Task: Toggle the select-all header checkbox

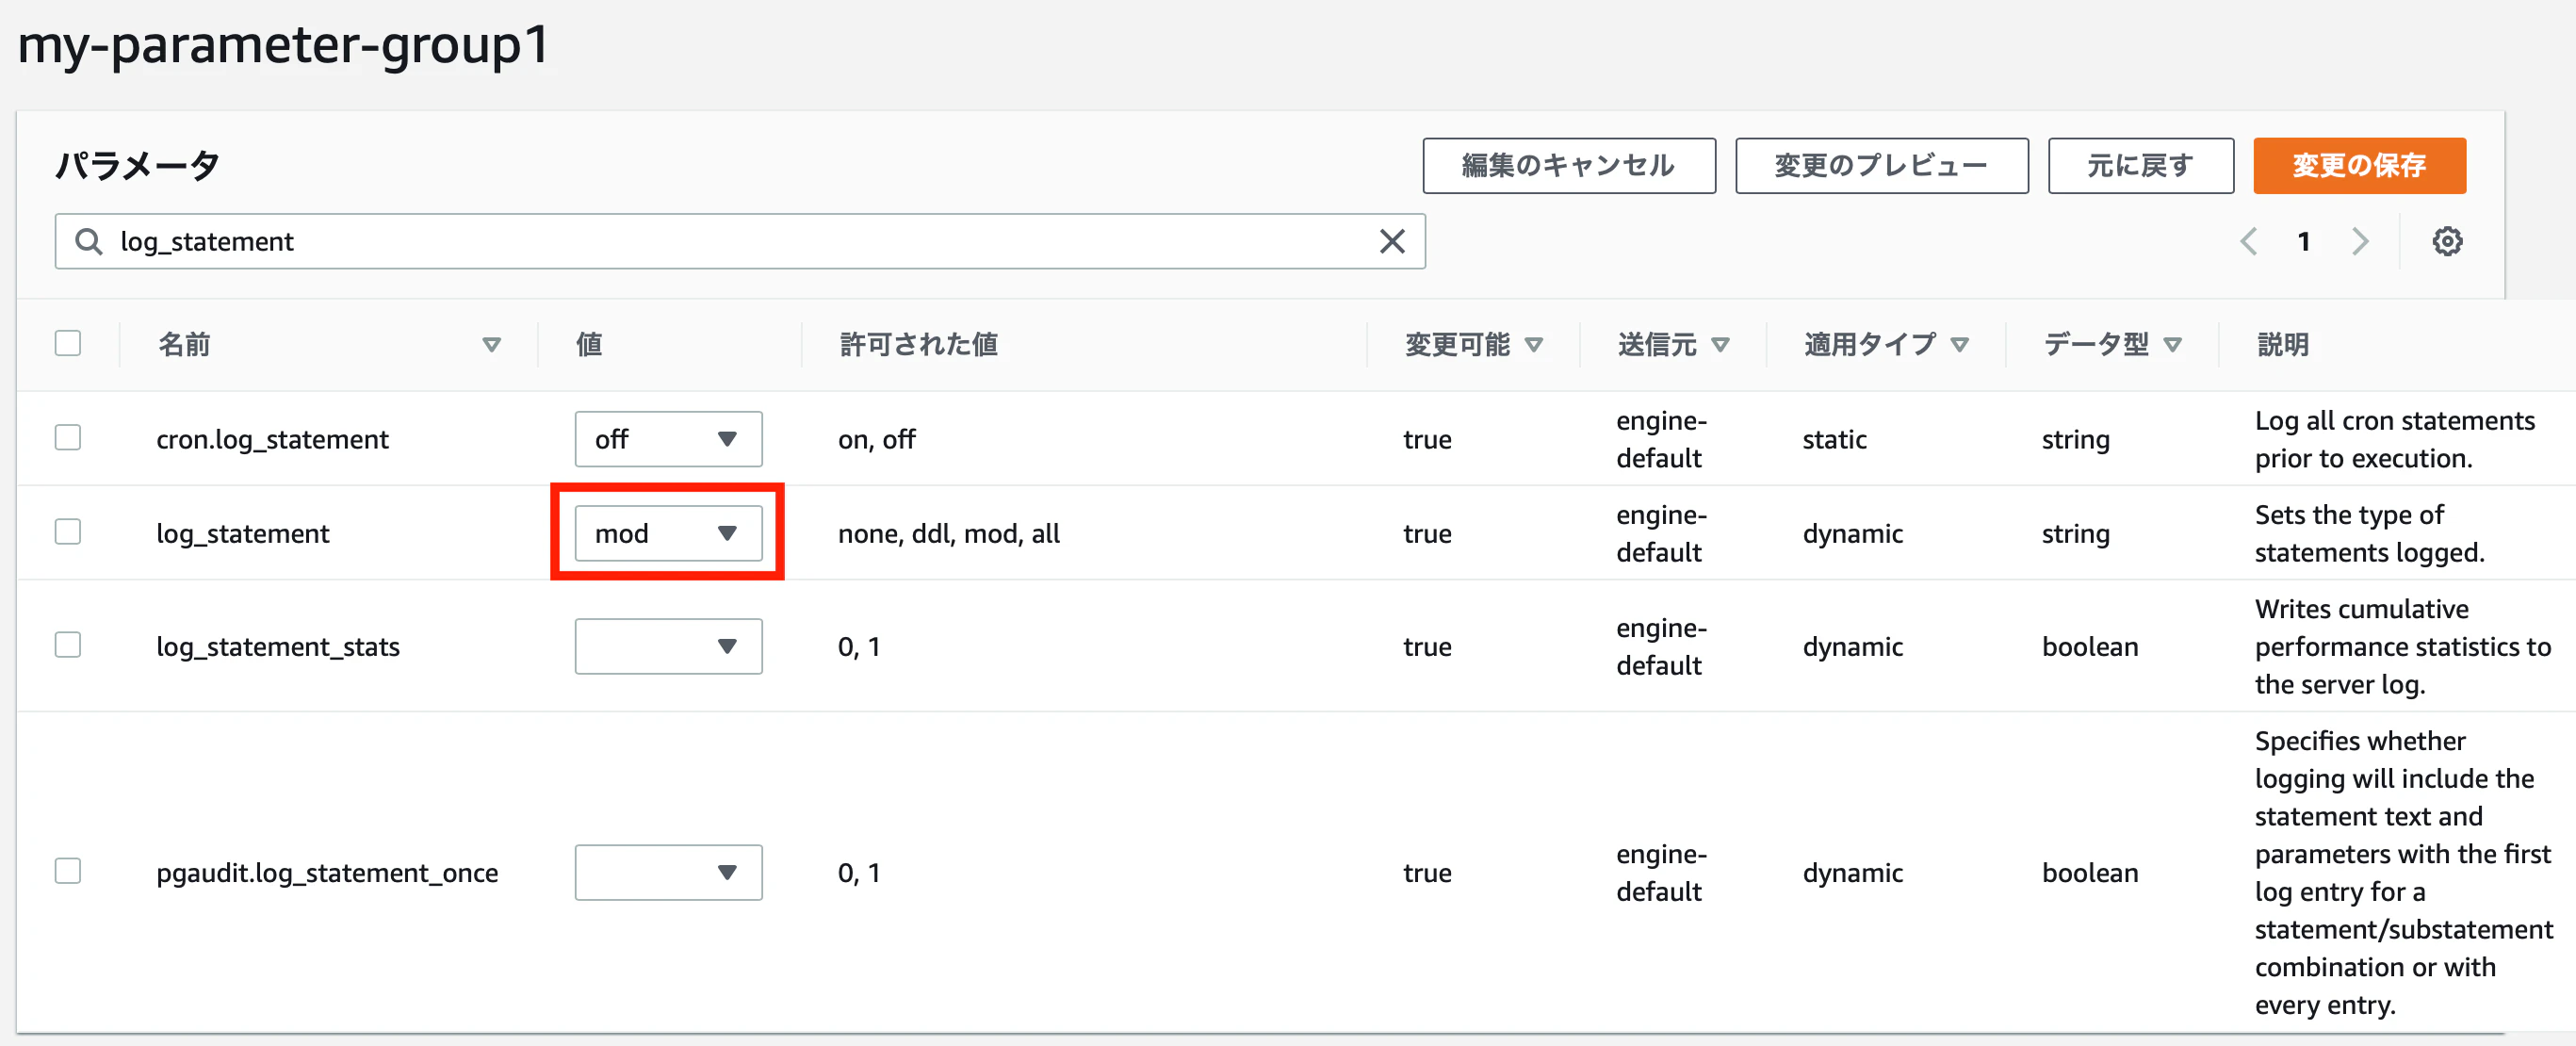Action: 68,343
